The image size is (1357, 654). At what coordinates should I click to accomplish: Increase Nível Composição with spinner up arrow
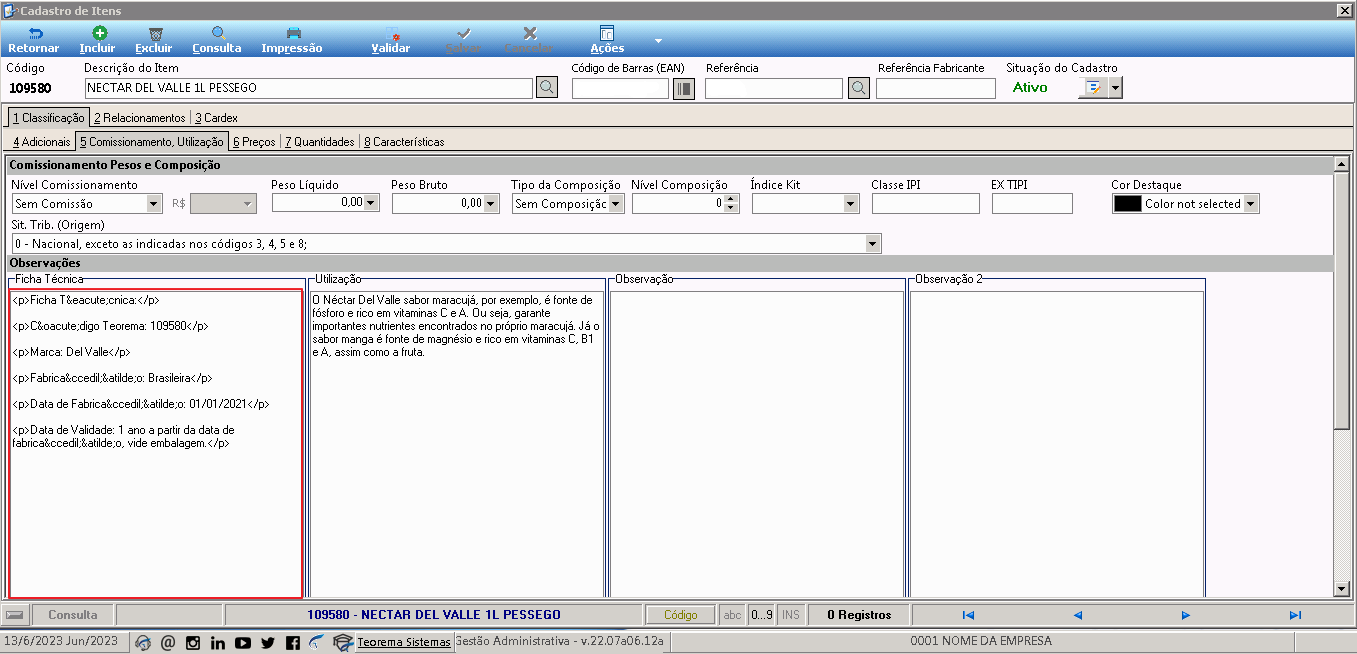731,199
